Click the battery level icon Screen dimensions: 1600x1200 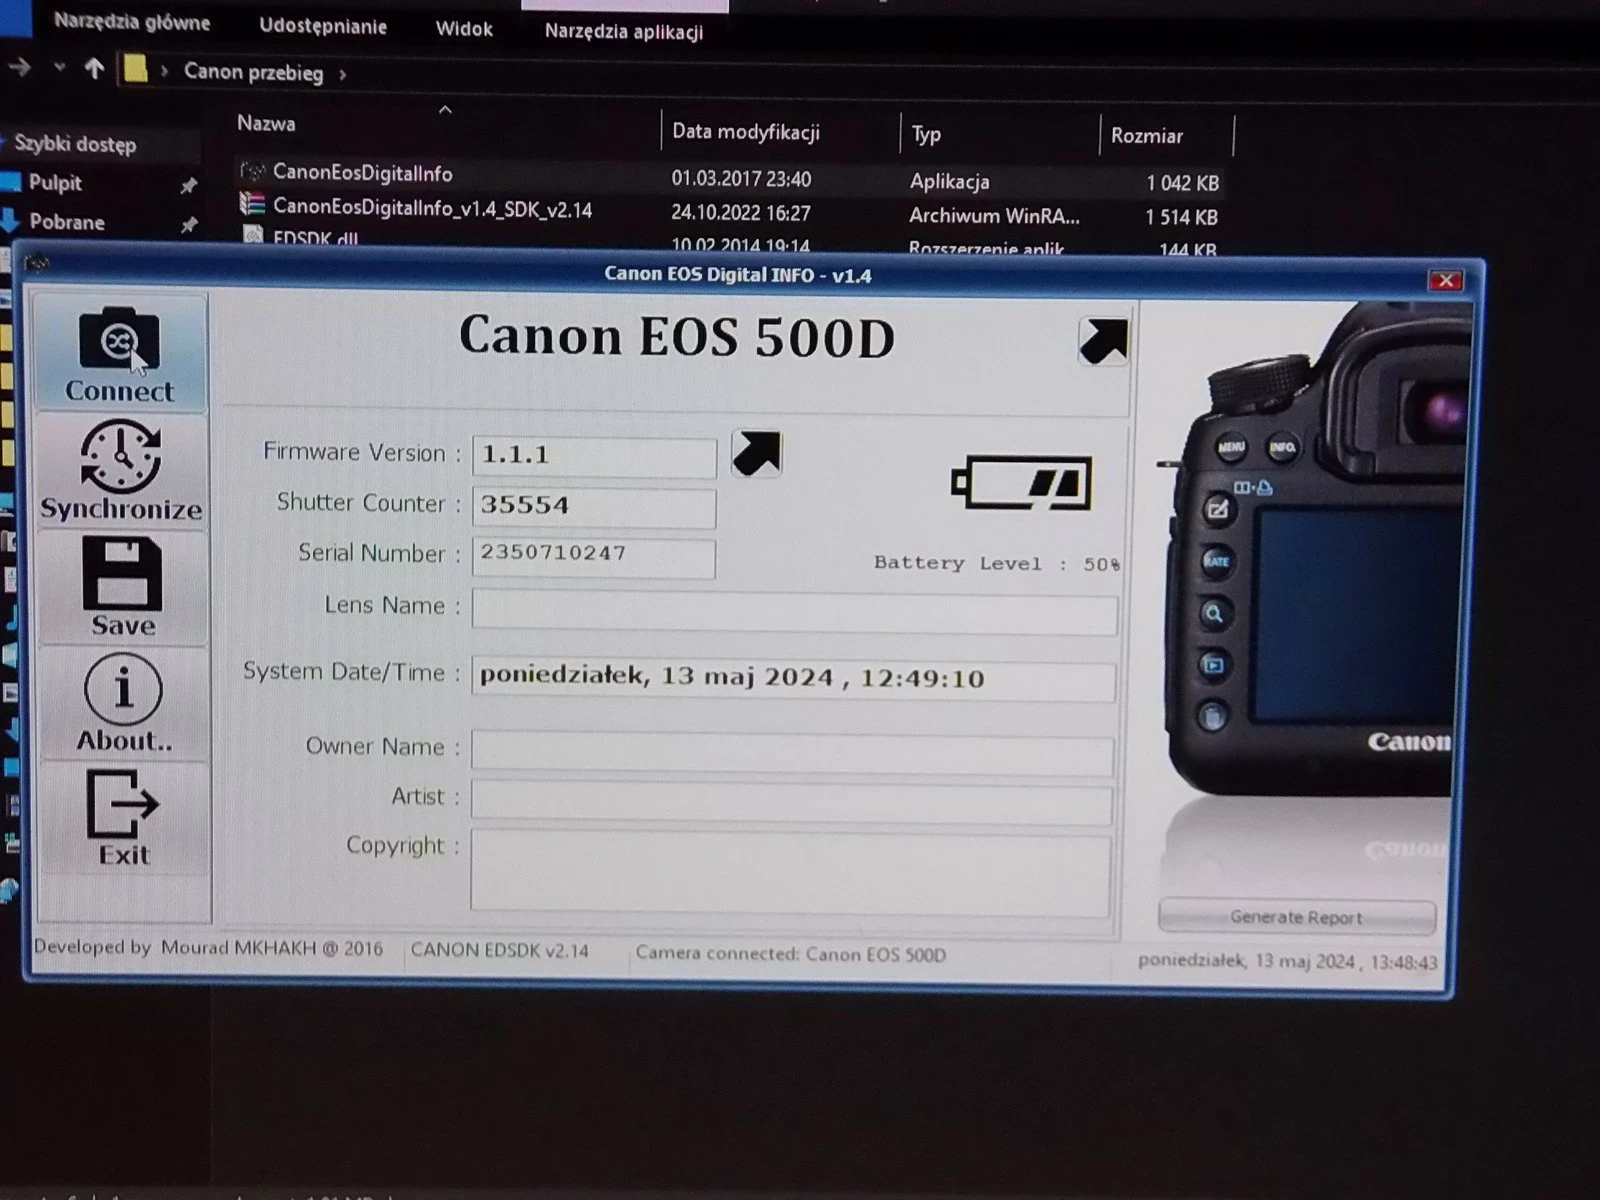[x=1021, y=484]
